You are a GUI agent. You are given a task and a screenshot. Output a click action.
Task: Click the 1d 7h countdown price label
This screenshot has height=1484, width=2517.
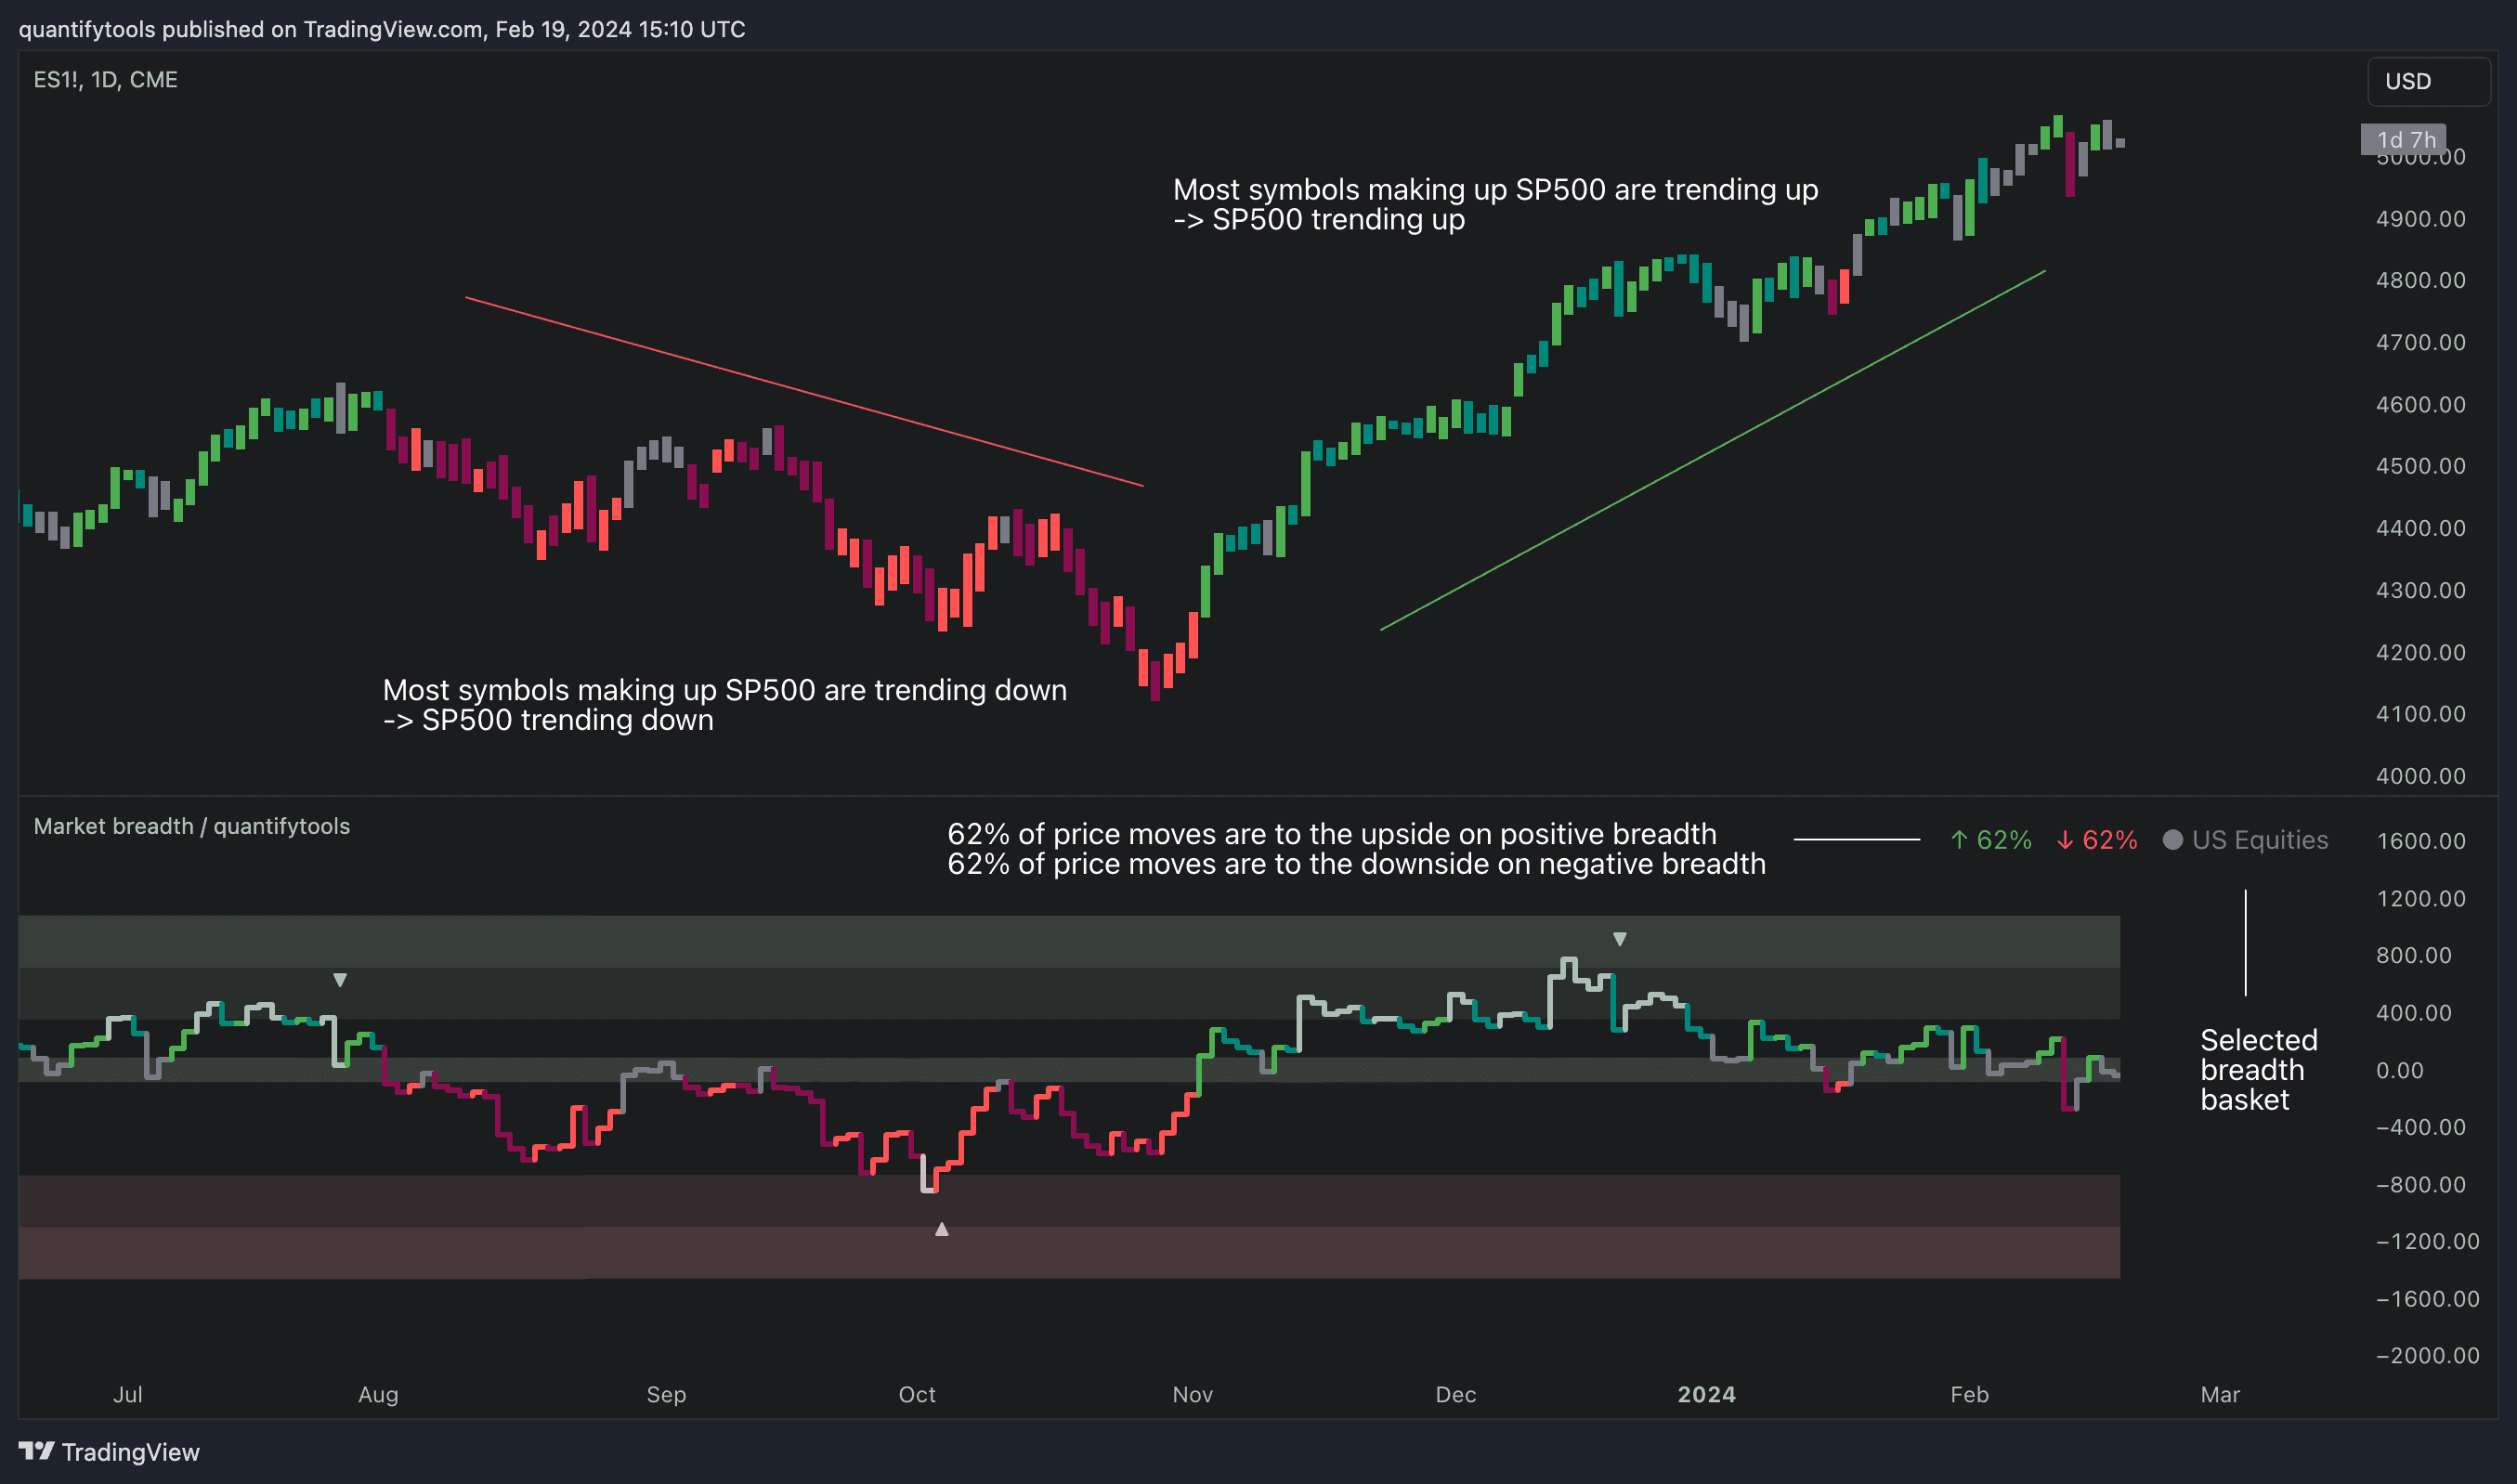click(2402, 139)
